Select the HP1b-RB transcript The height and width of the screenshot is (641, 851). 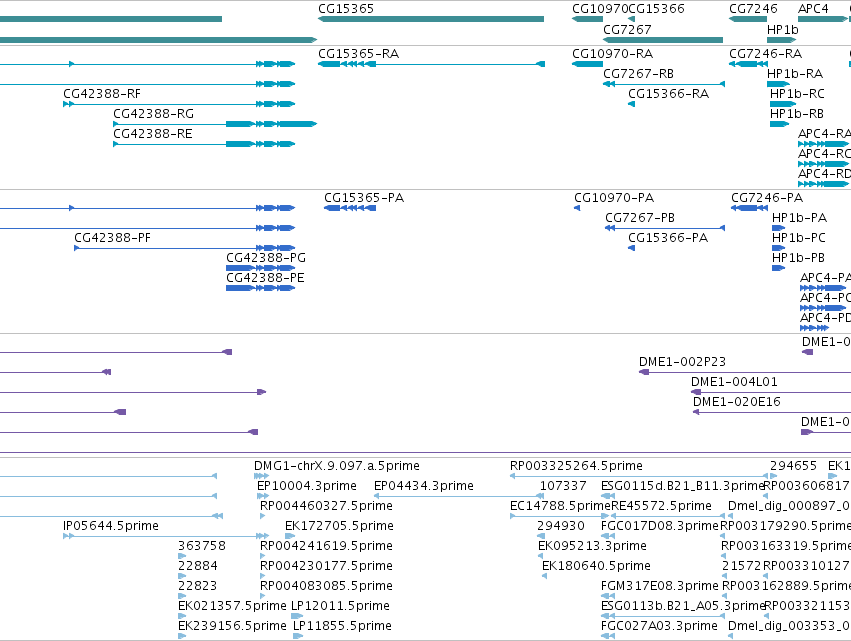tap(779, 124)
